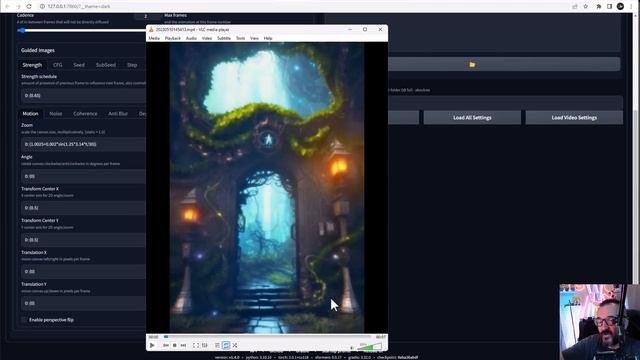This screenshot has height=360, width=640.
Task: Click the browser address bar URL
Action: 79,6
